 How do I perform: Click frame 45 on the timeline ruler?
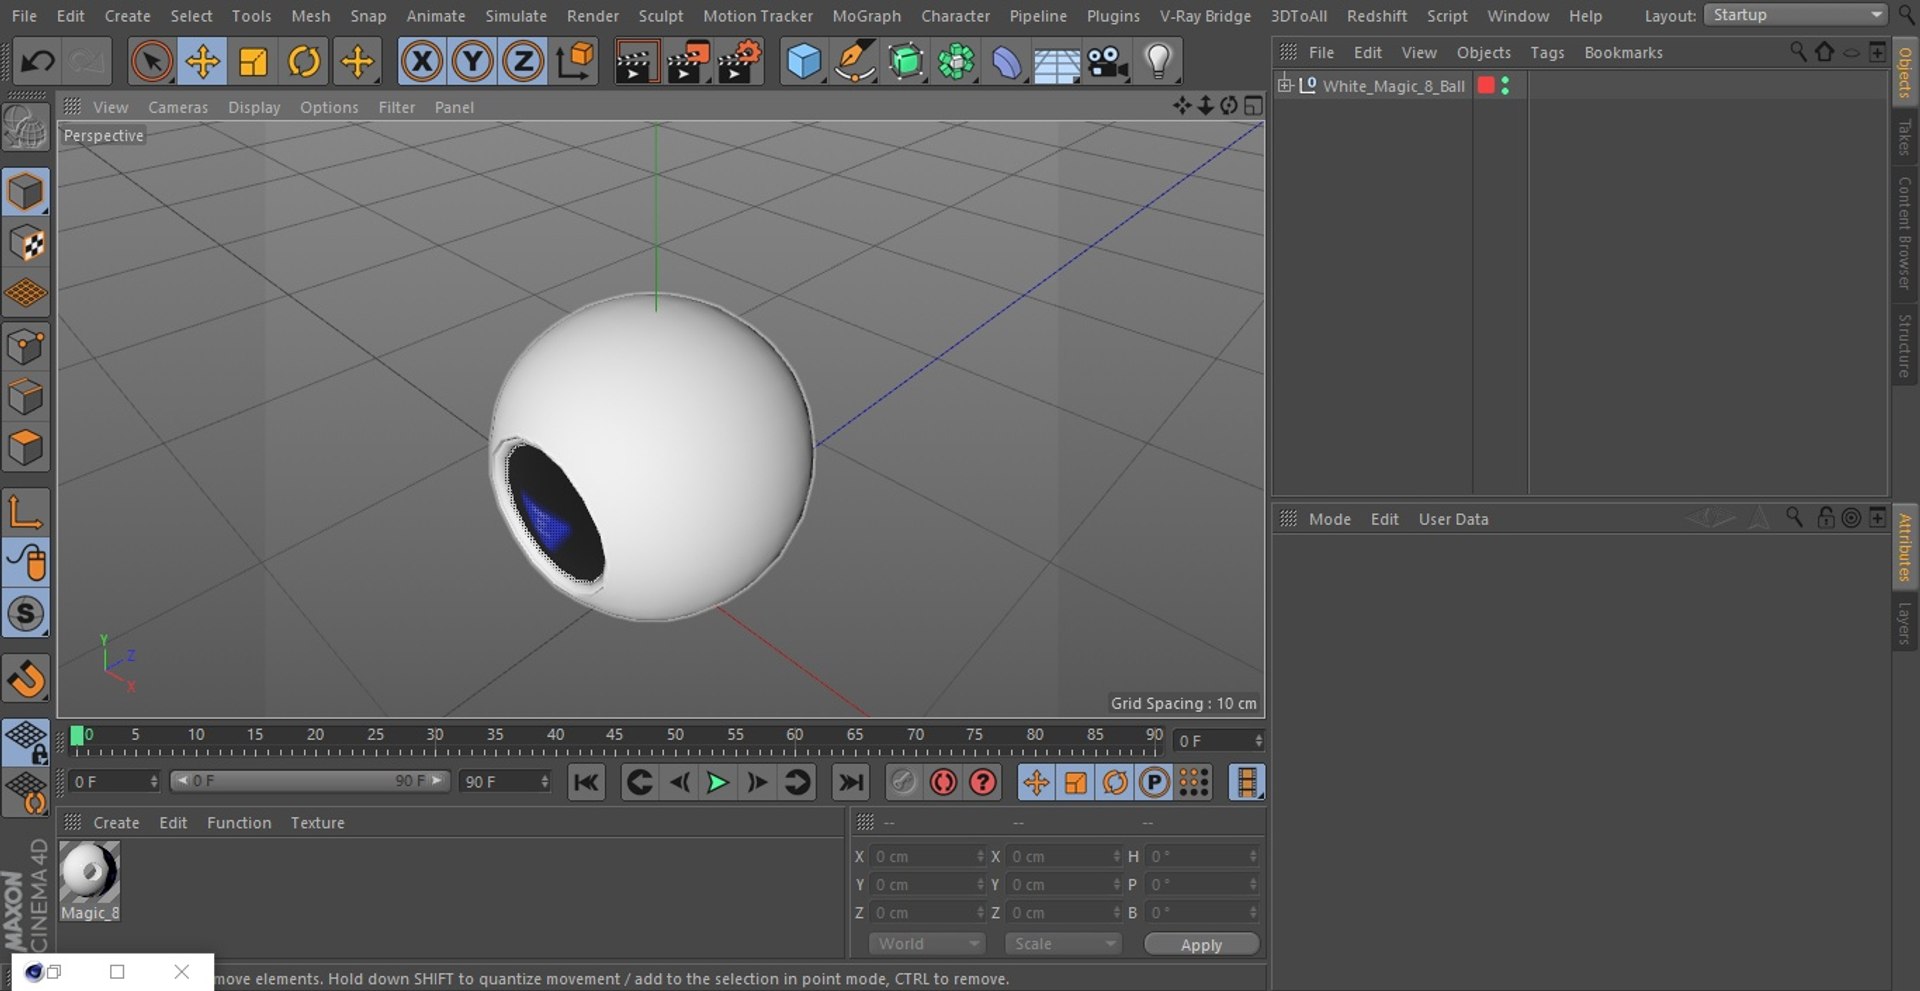pos(614,736)
